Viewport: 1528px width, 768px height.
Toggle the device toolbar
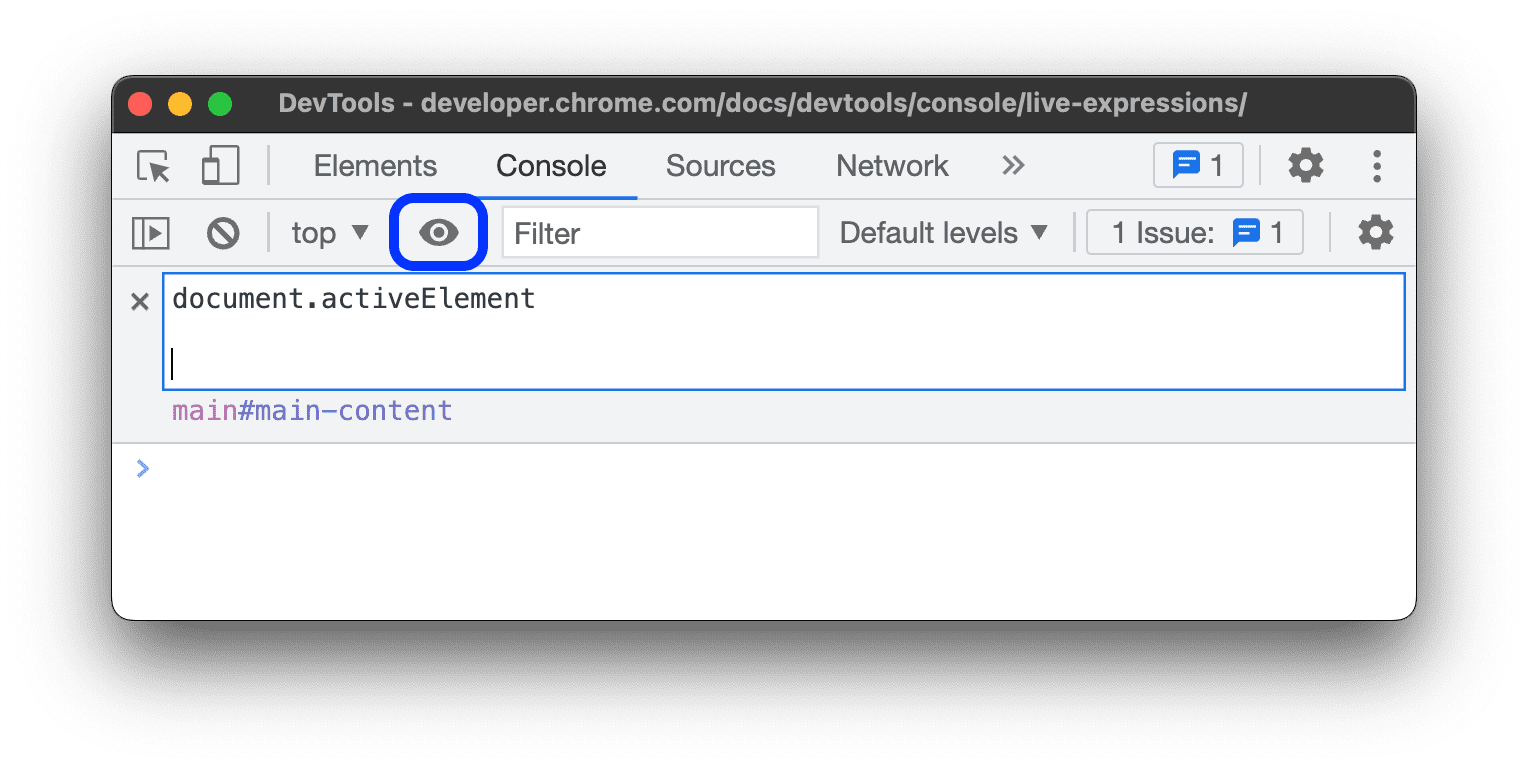click(x=219, y=166)
